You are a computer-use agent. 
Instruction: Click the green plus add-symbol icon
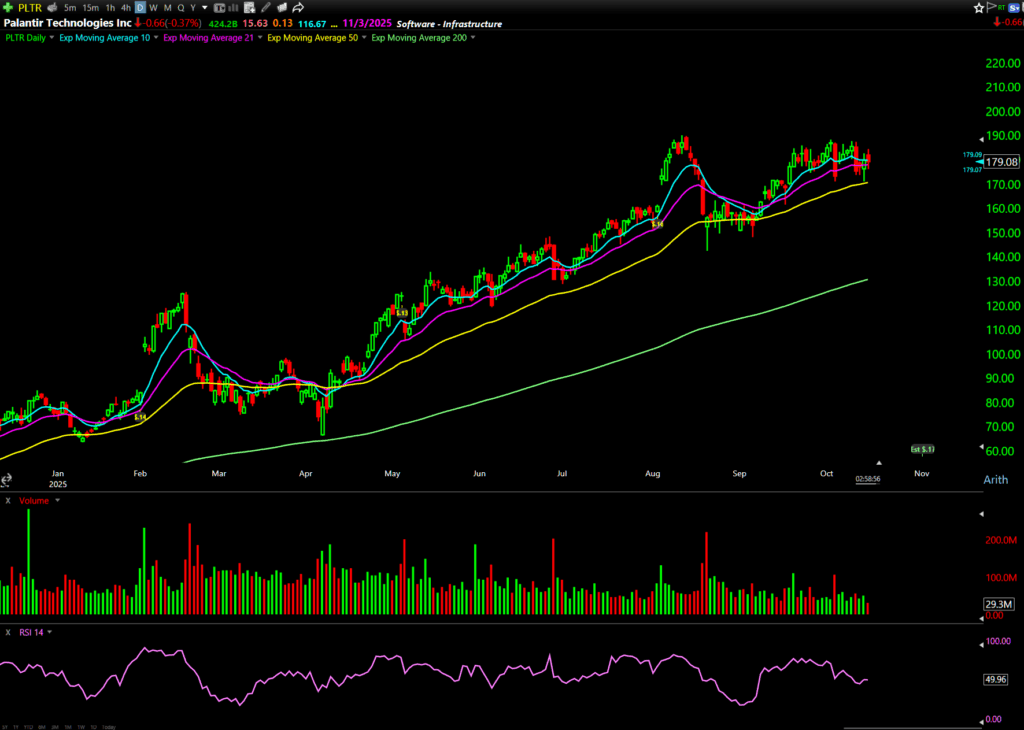(8, 7)
